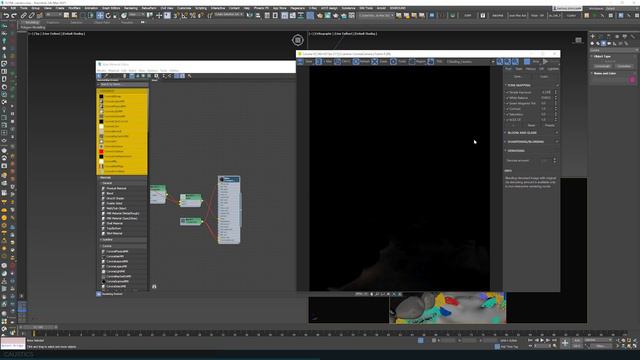
Task: Toggle the Angle Snap button
Action: coord(184,16)
